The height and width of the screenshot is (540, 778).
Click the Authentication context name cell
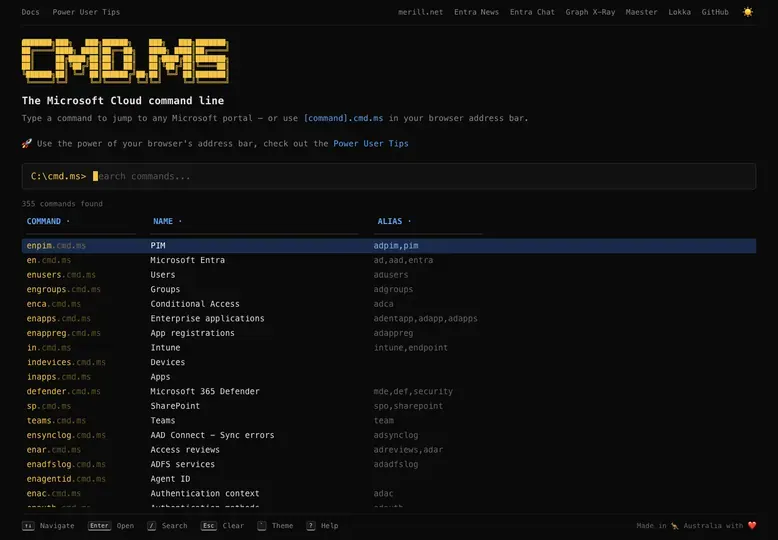(205, 494)
